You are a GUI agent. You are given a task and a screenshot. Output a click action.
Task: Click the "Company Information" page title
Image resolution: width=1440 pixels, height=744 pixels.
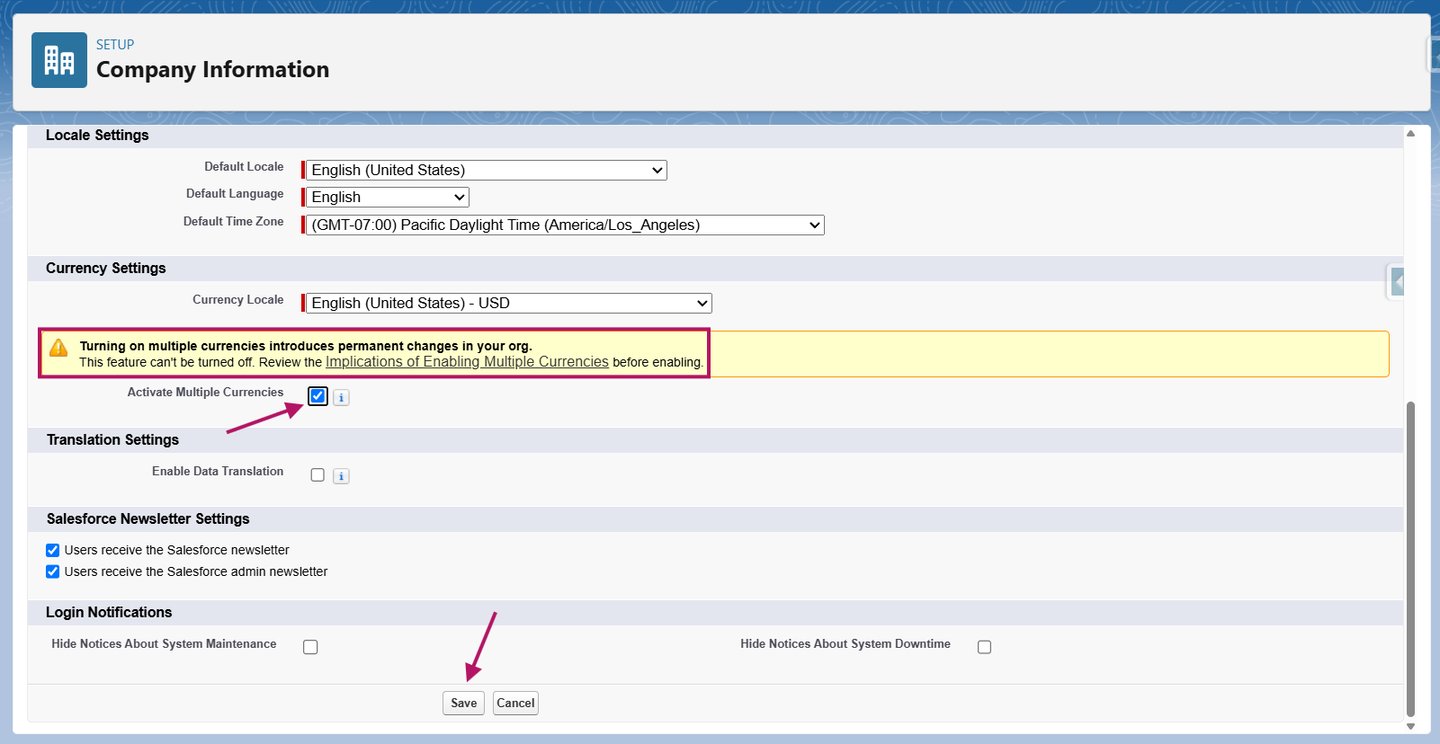coord(213,69)
